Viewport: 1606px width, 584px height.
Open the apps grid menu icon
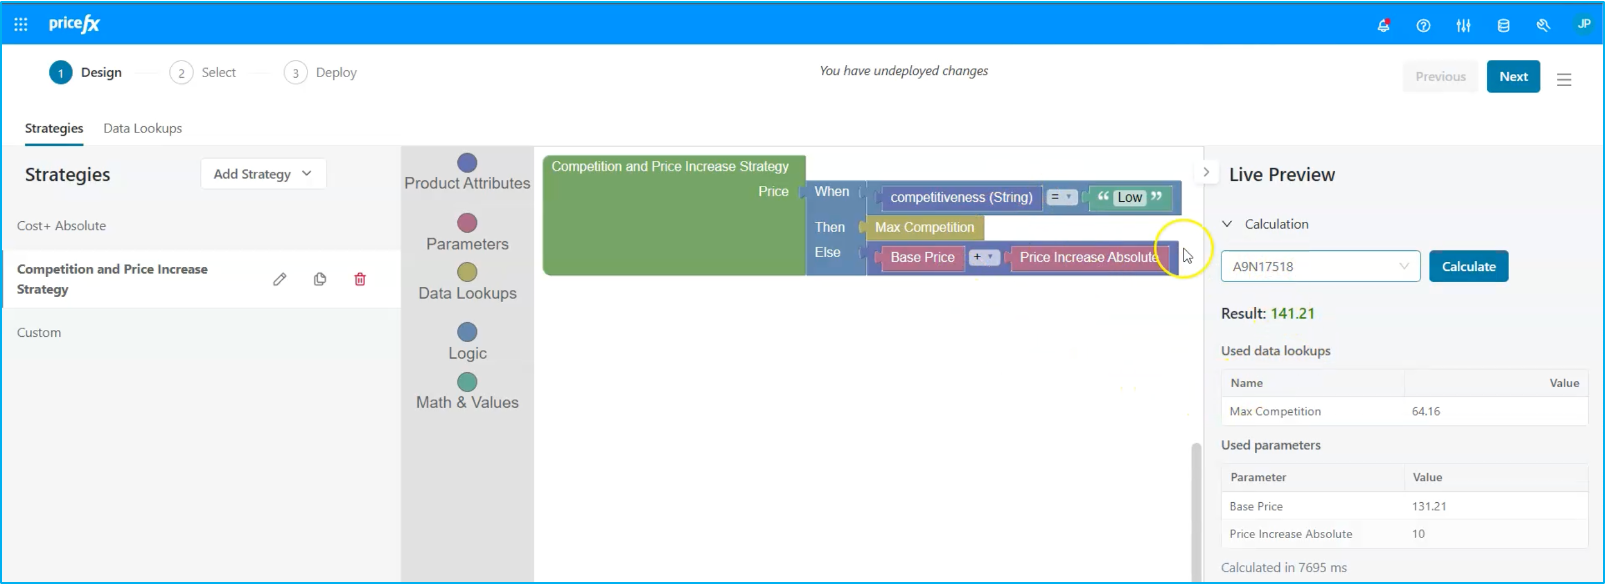click(20, 24)
